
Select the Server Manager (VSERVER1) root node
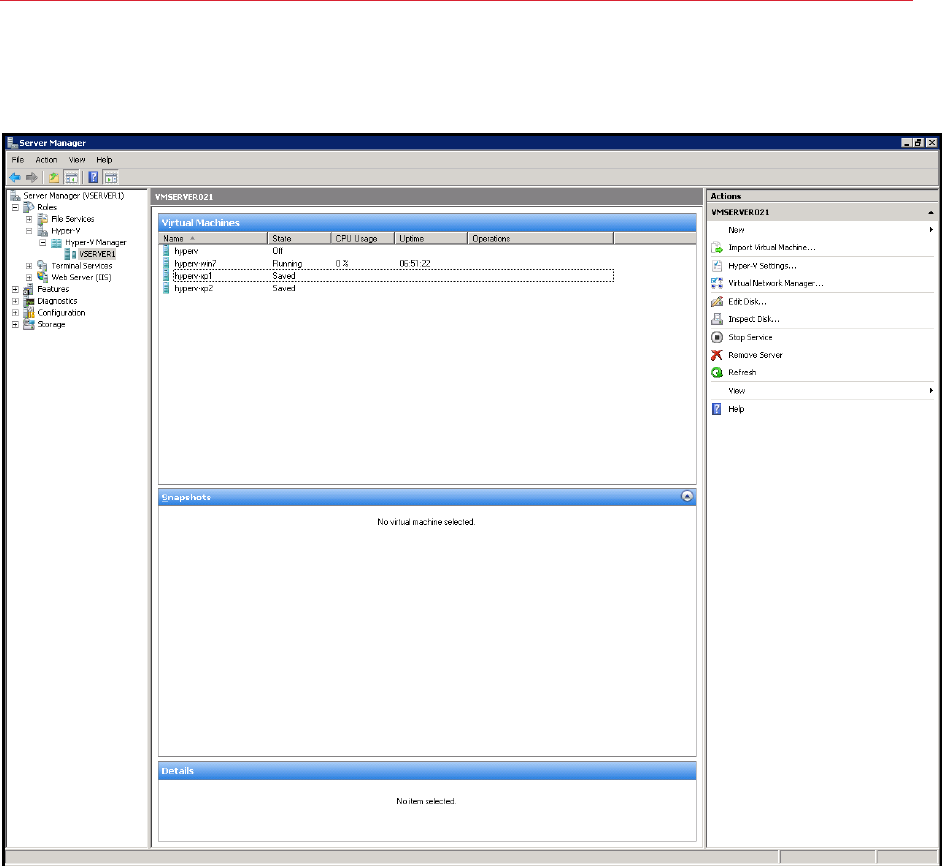(x=73, y=196)
